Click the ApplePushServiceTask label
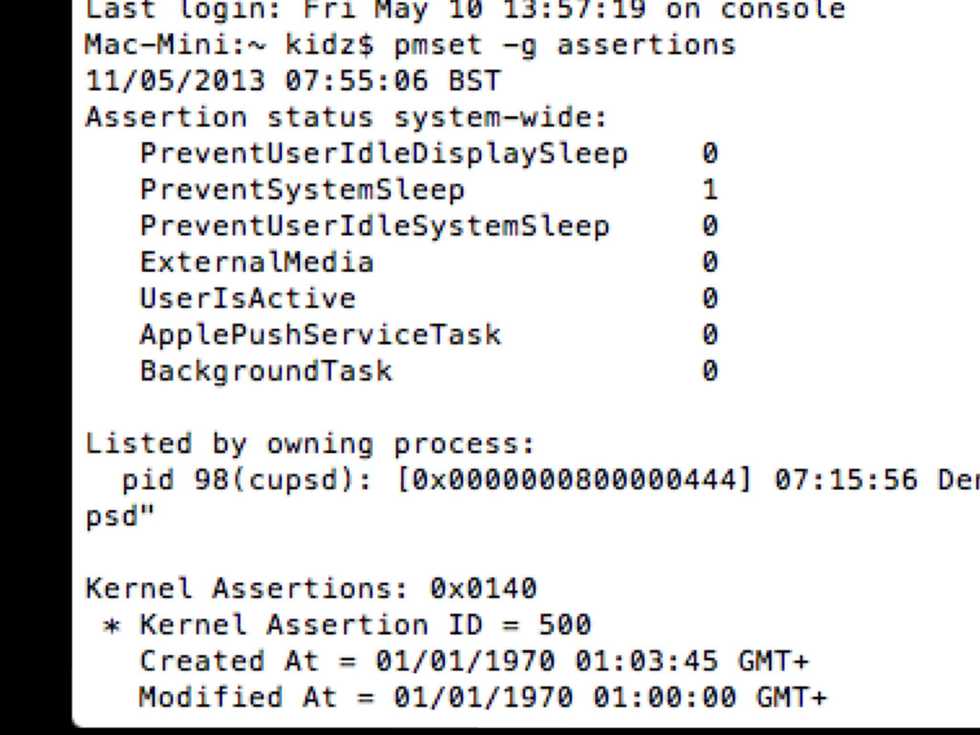The image size is (980, 735). pyautogui.click(x=320, y=335)
